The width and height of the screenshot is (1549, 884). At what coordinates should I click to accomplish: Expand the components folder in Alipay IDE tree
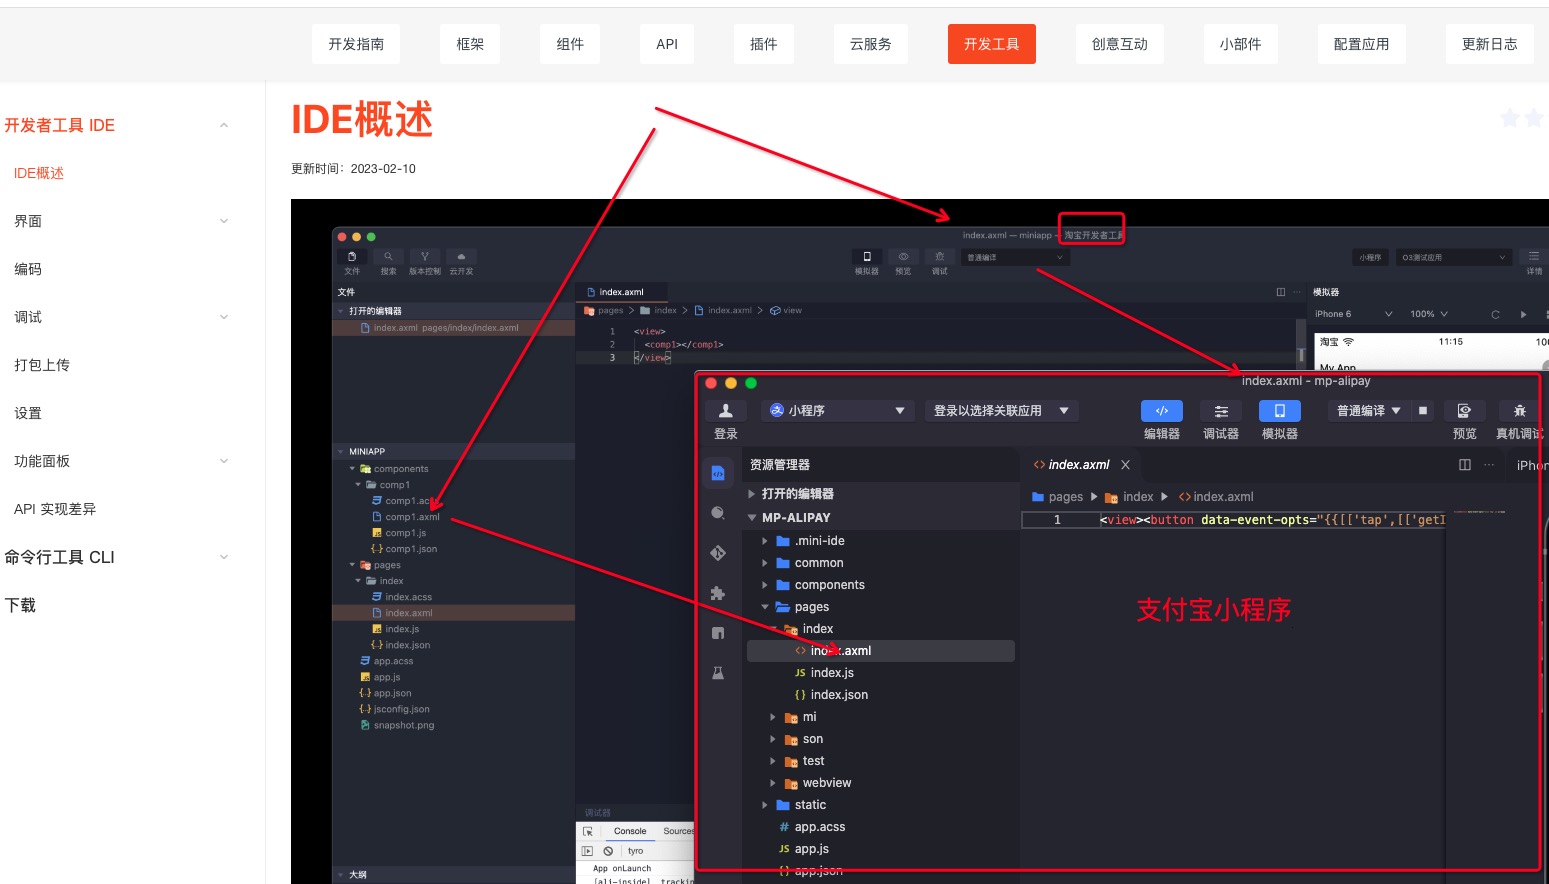(880, 585)
